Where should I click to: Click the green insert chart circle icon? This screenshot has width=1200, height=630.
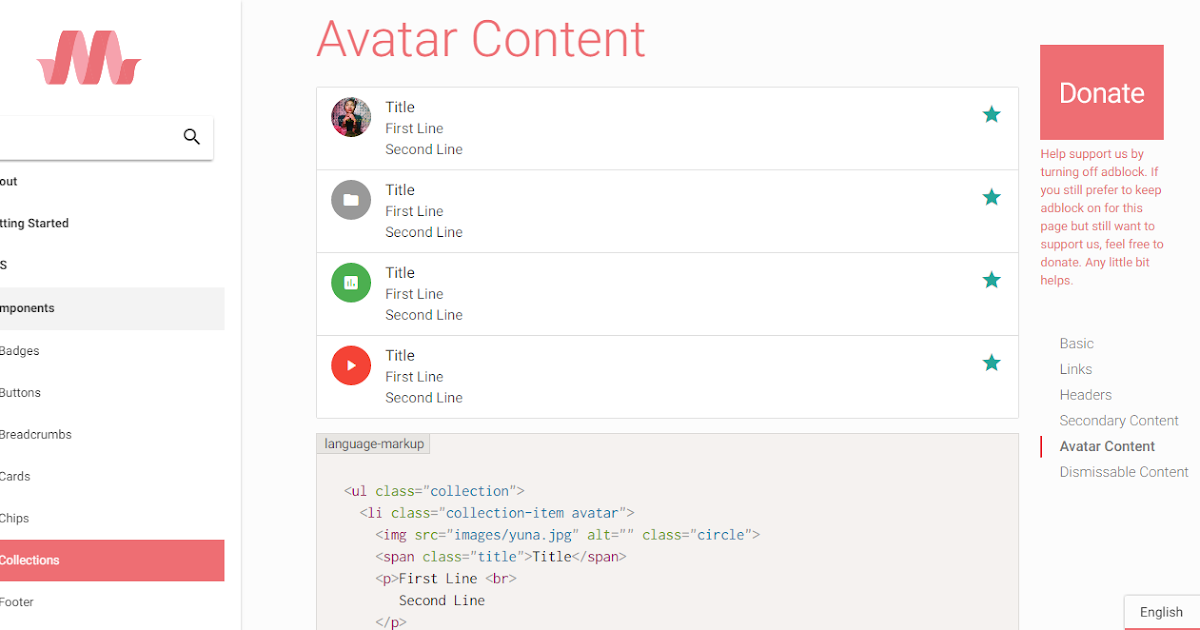[x=351, y=283]
